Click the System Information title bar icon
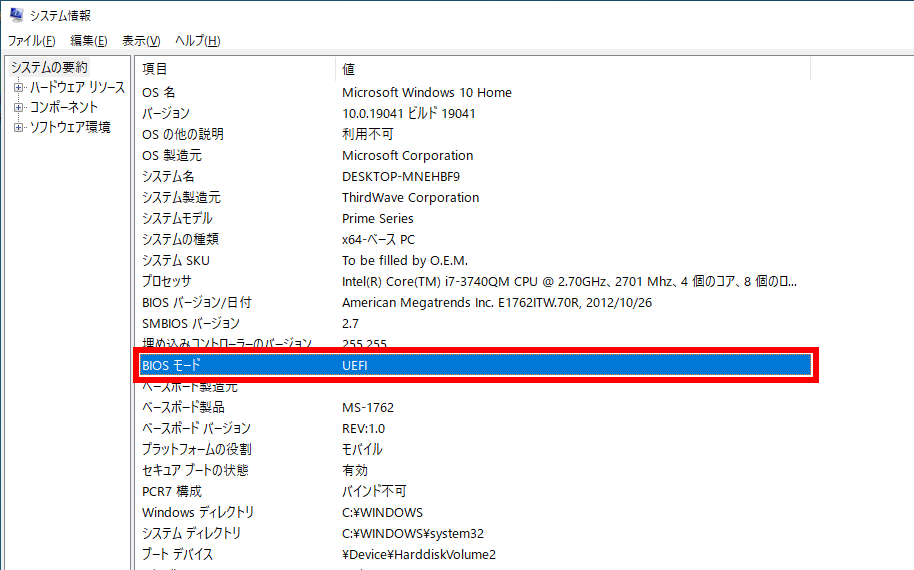The width and height of the screenshot is (914, 570). click(x=16, y=15)
